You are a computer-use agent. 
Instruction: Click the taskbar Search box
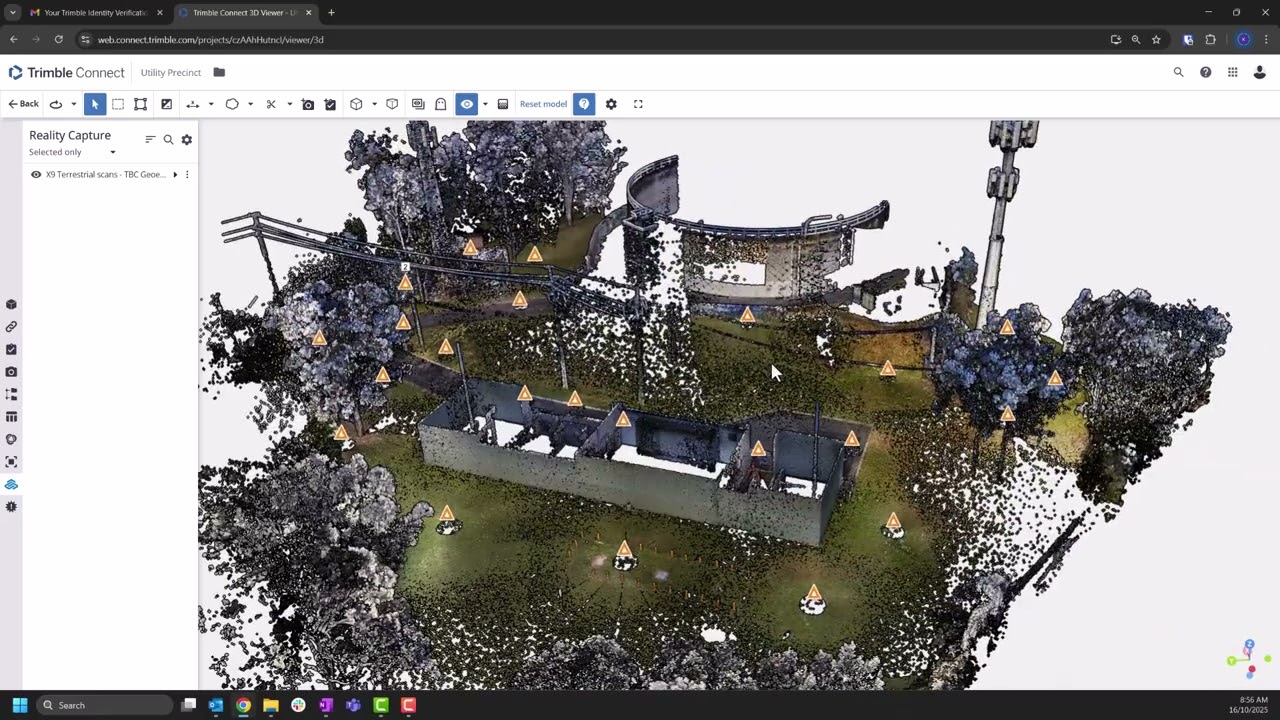tap(105, 705)
